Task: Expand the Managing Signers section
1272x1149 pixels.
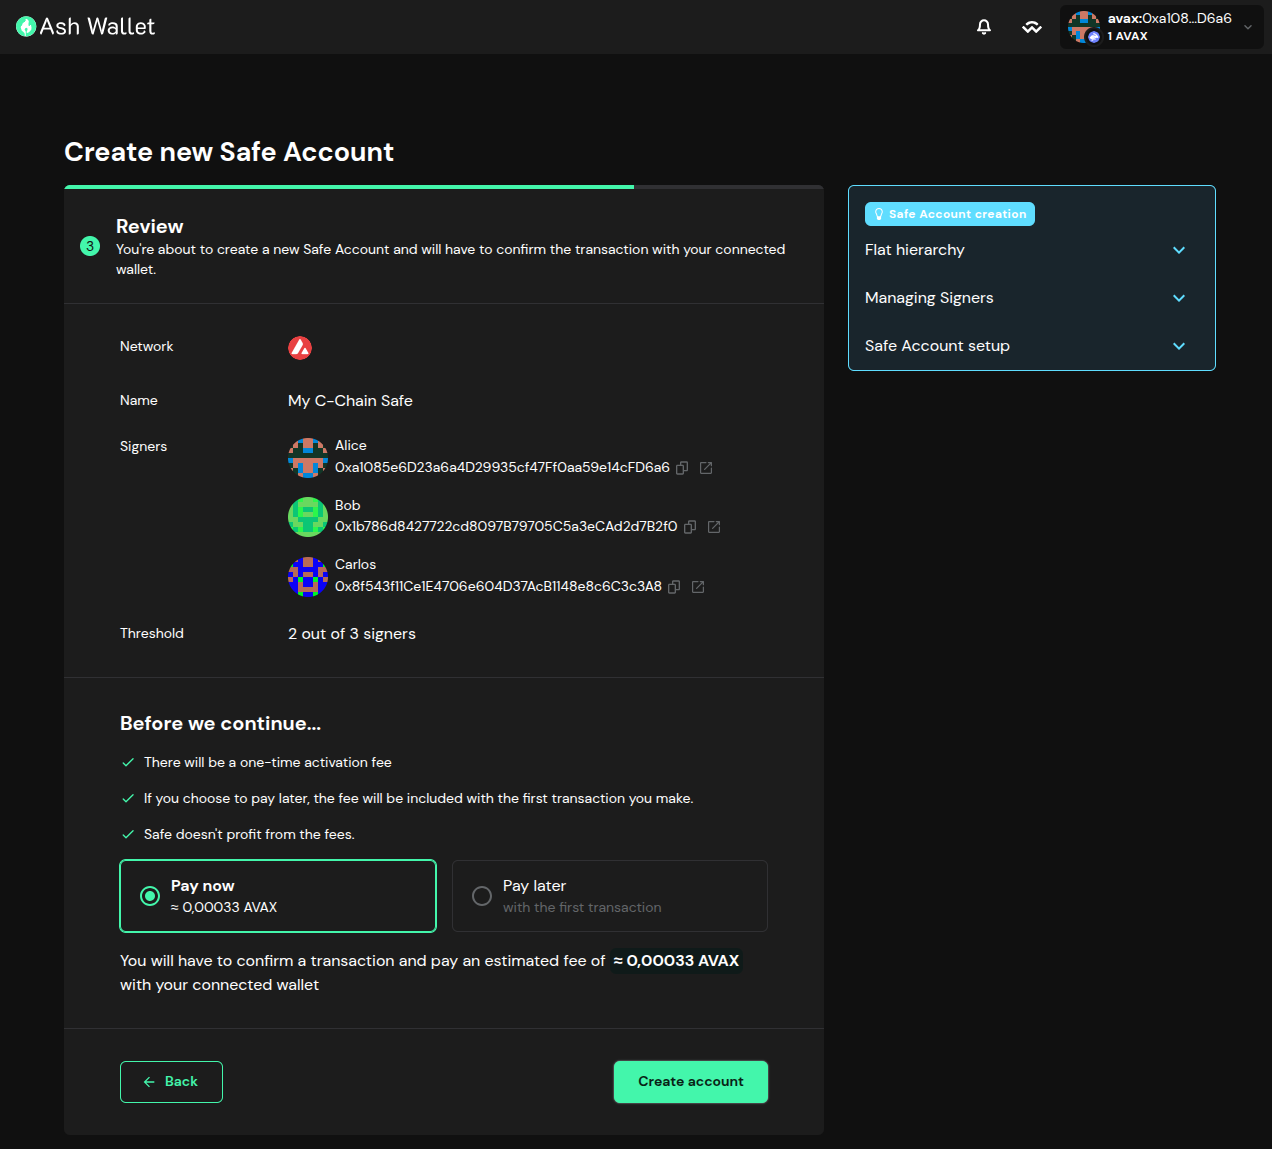Action: pyautogui.click(x=1031, y=298)
